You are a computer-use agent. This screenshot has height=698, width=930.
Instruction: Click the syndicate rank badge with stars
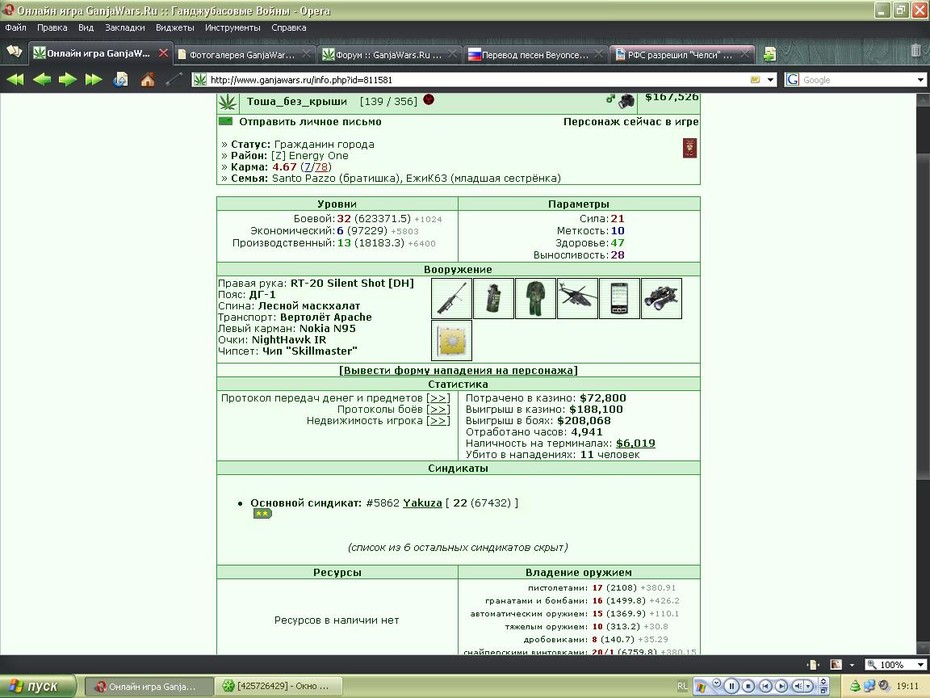click(262, 514)
